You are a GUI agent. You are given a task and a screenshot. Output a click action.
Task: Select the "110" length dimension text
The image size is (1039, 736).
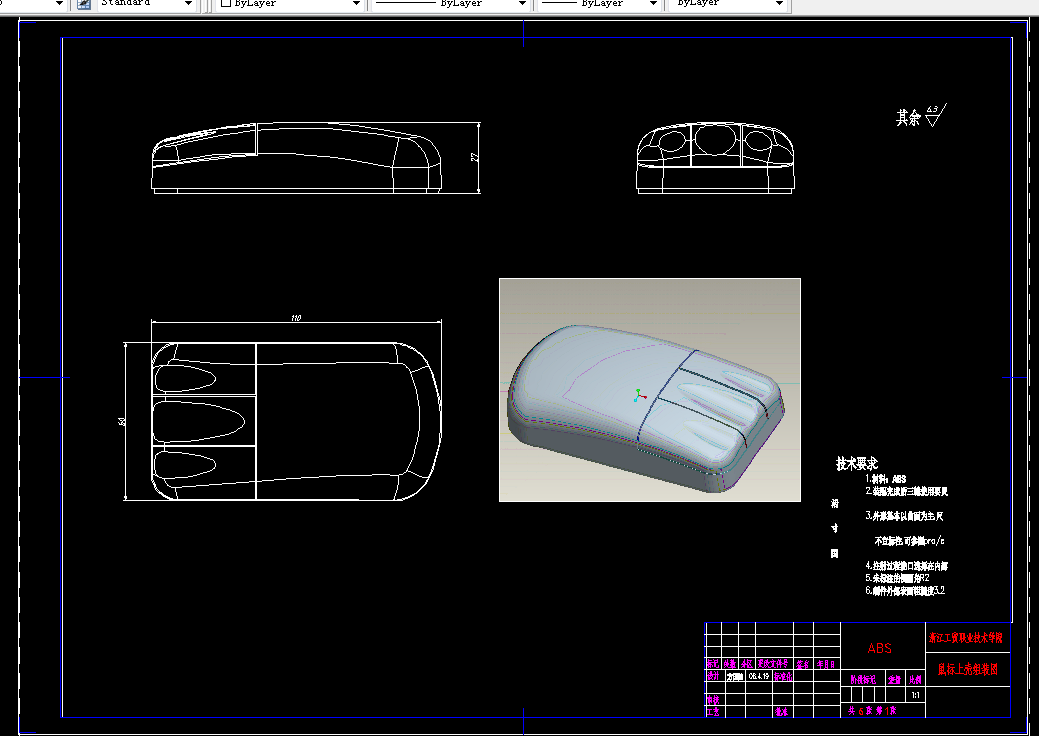(296, 318)
